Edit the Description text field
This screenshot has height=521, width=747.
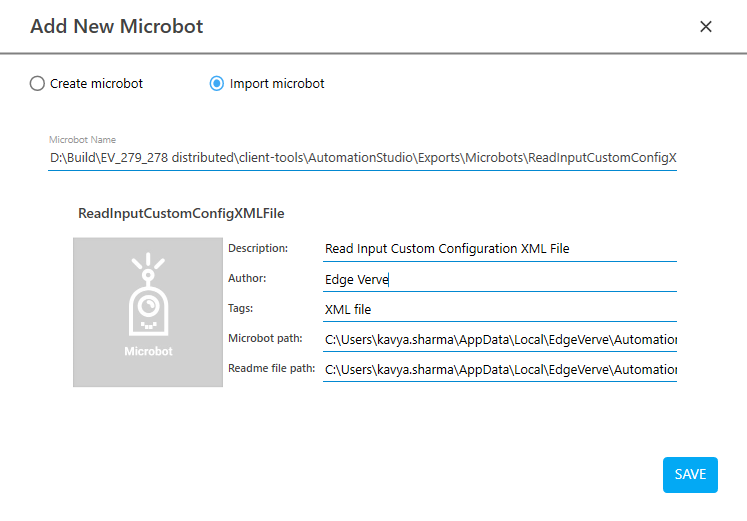point(499,249)
